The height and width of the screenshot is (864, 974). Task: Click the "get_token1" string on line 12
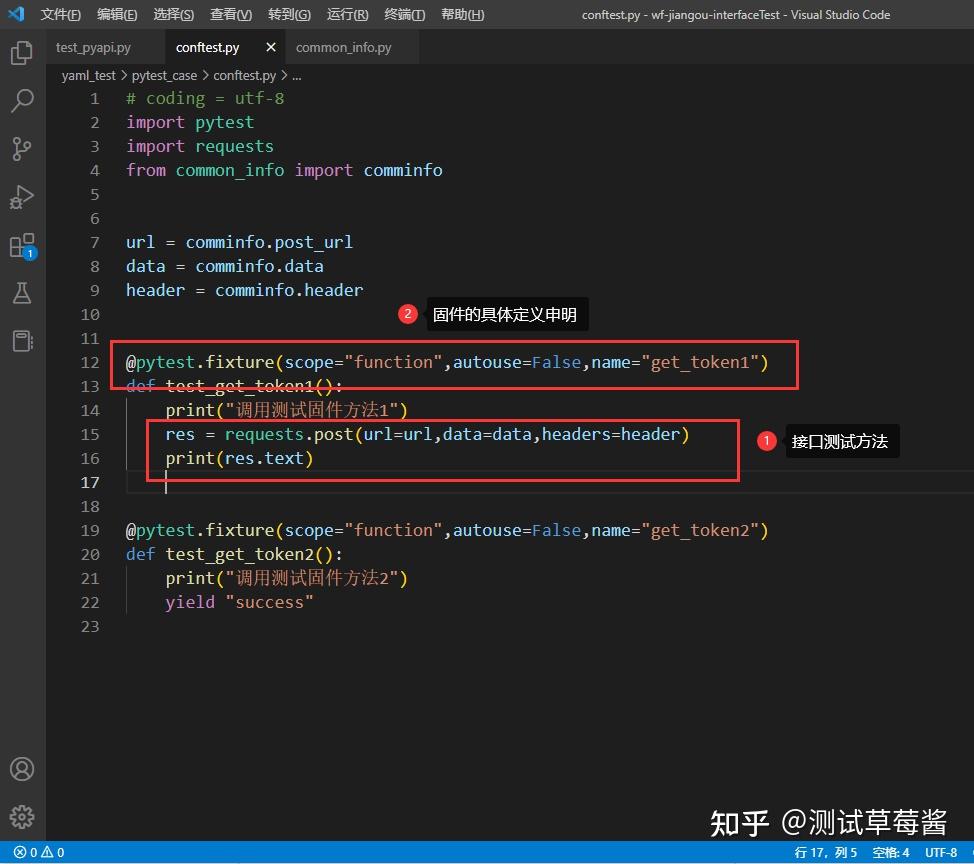pos(701,362)
